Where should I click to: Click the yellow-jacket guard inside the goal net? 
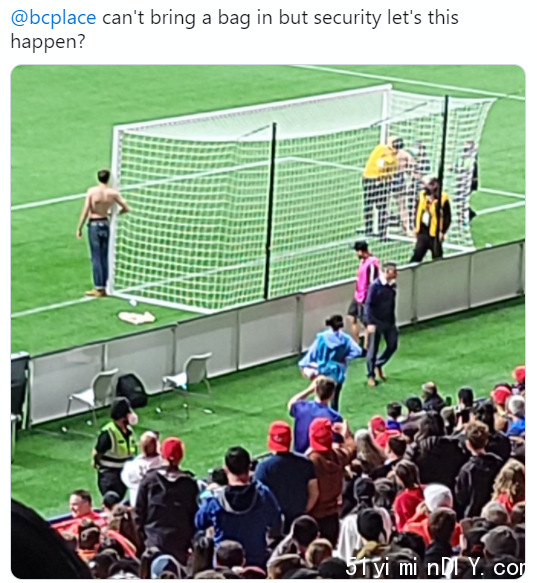379,186
